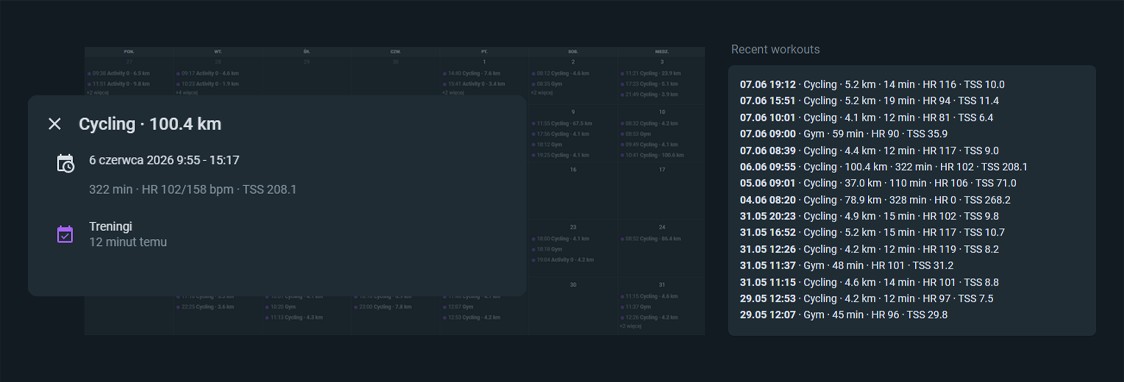Click the 11:21 Cycling 23.9 km calendar event
The height and width of the screenshot is (382, 1124).
651,73
